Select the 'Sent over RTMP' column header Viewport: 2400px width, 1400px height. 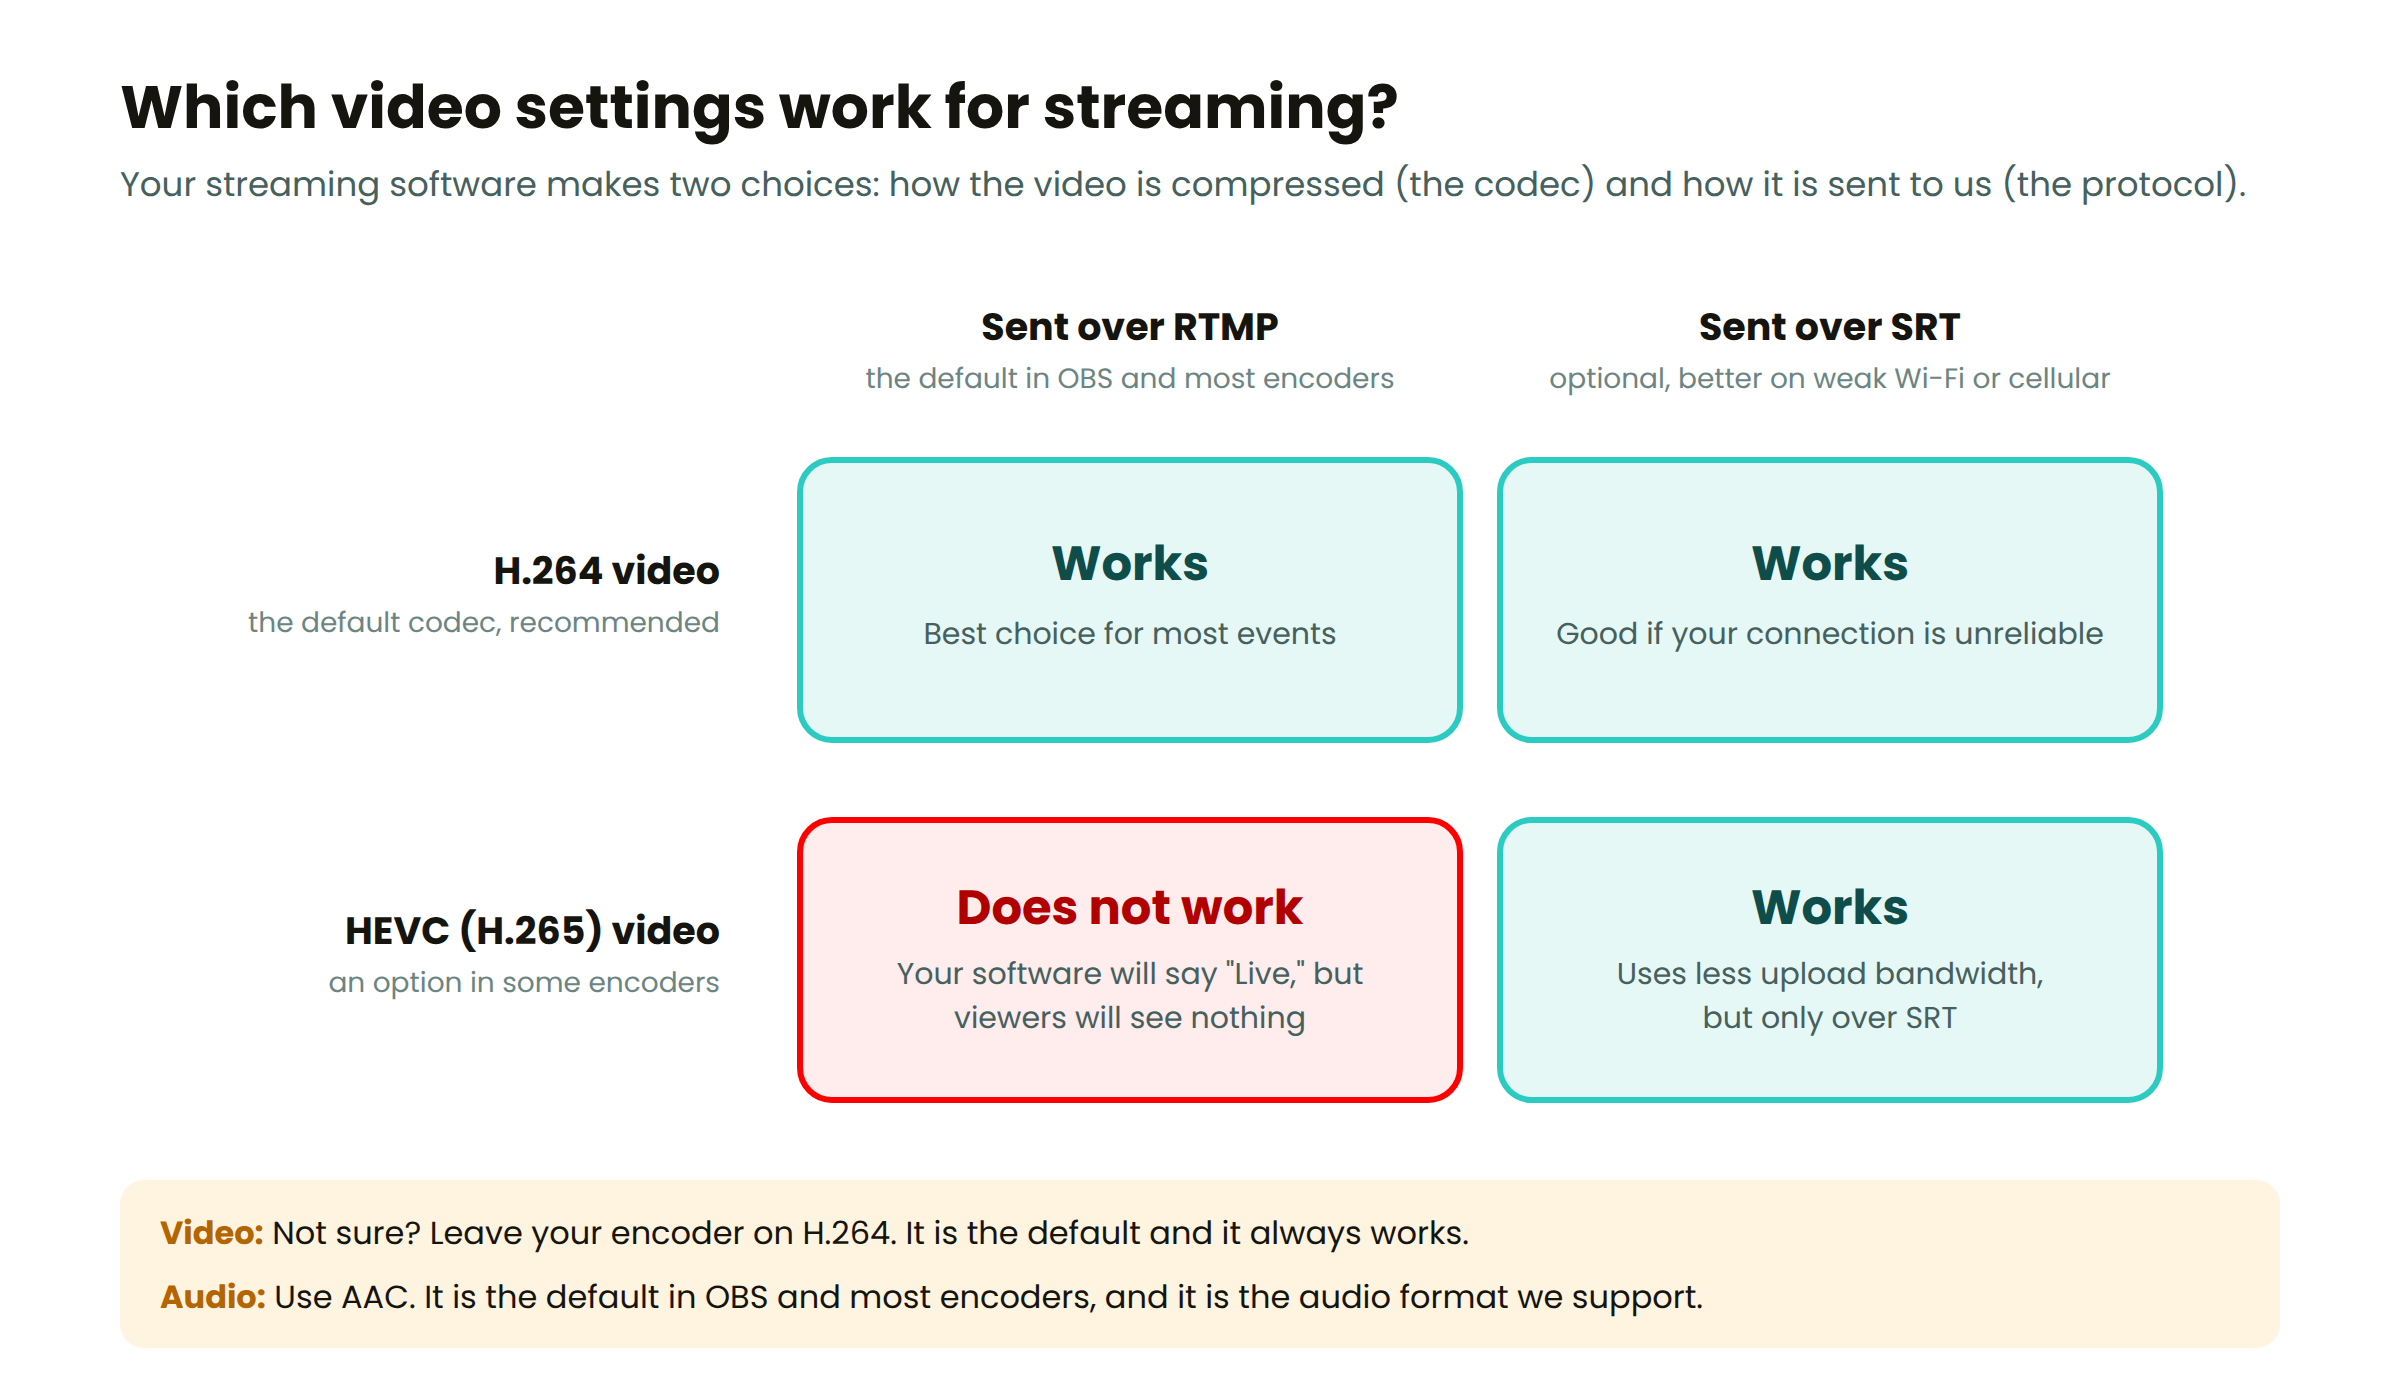1129,327
